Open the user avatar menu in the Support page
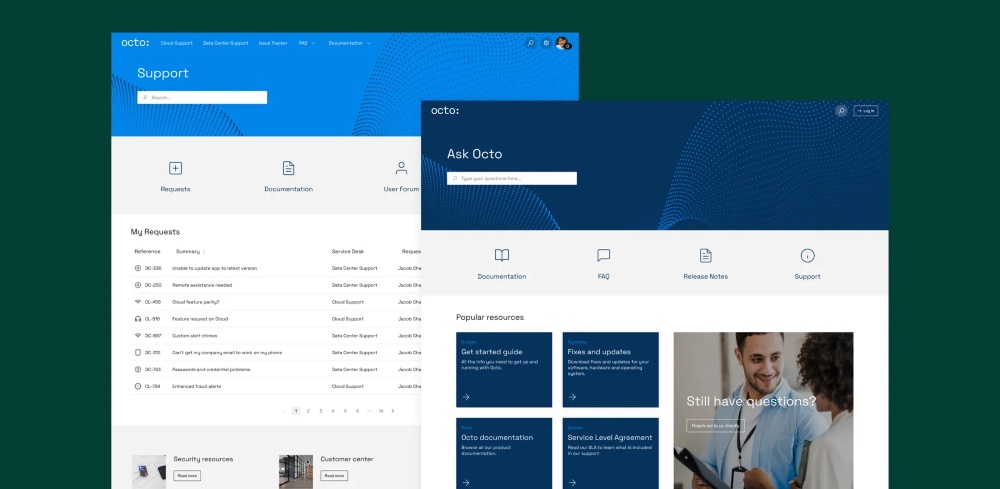1000x489 pixels. pyautogui.click(x=562, y=43)
